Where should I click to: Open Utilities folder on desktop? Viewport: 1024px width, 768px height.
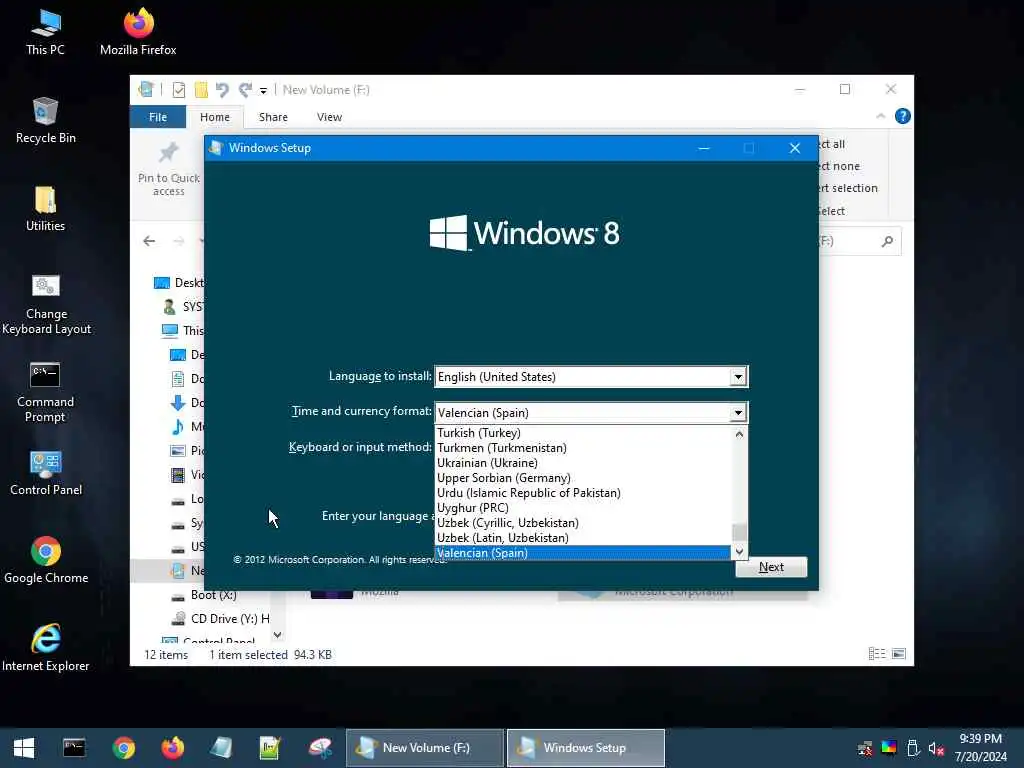(45, 208)
